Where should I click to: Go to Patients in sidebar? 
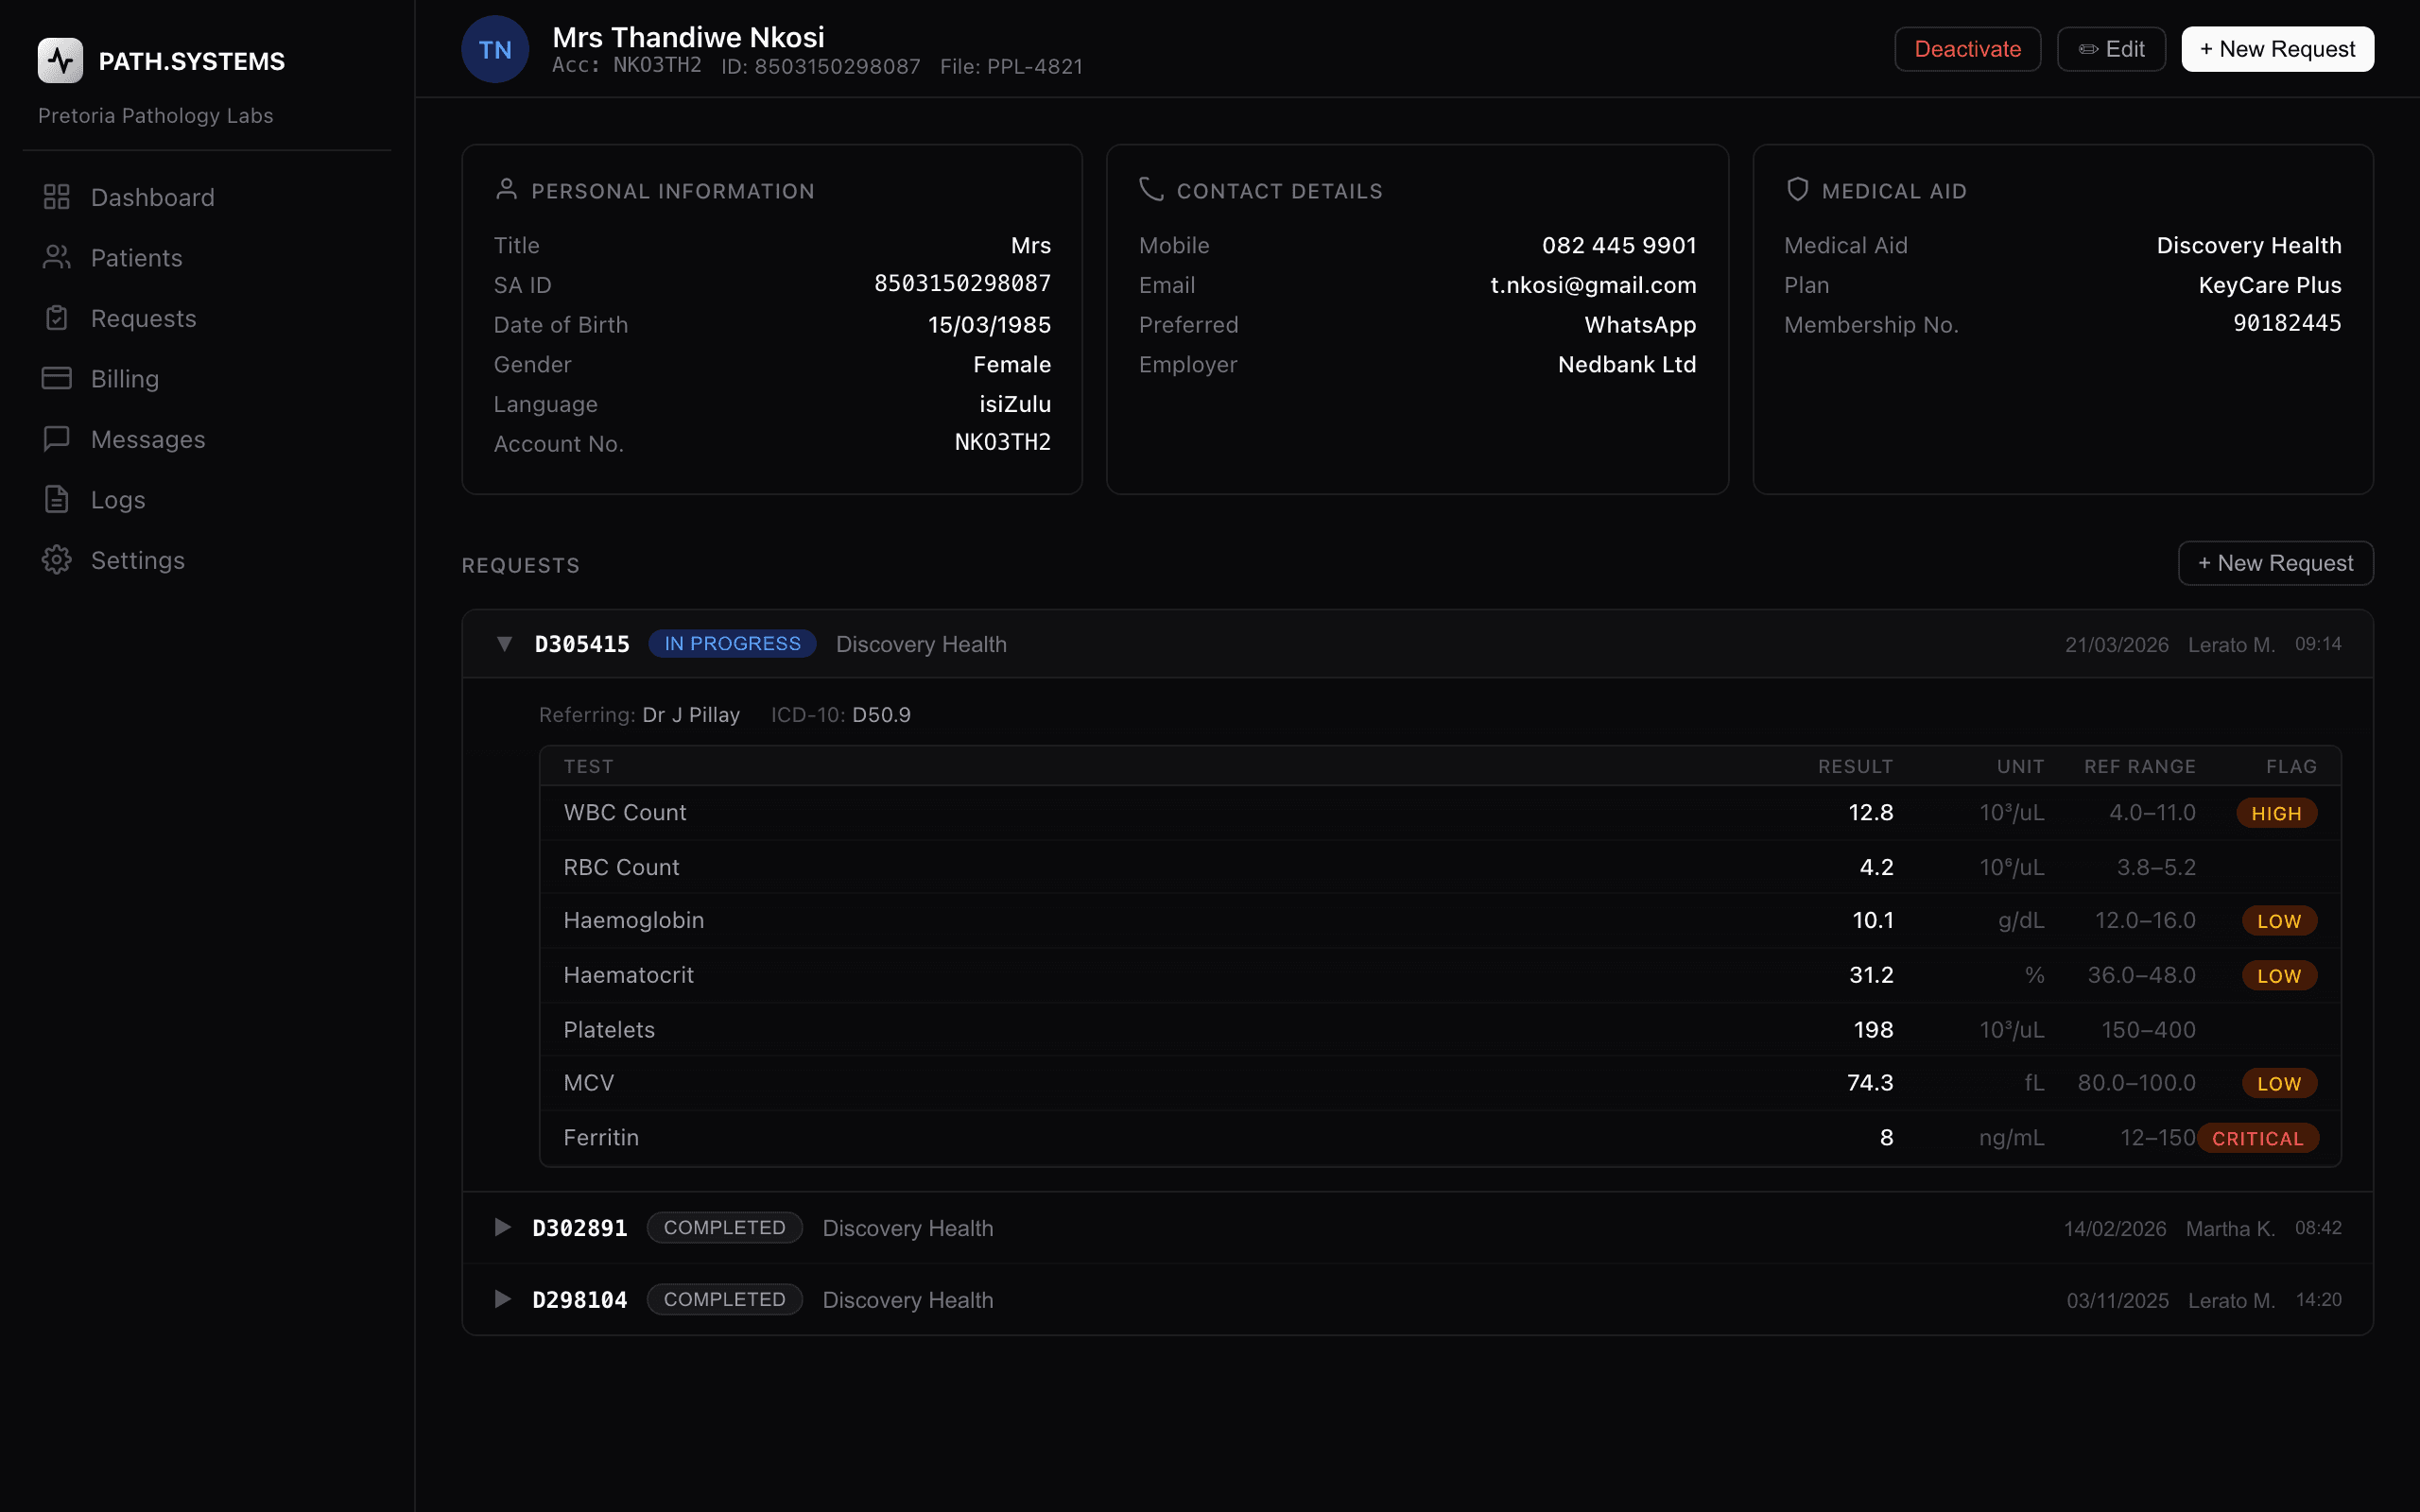pyautogui.click(x=136, y=258)
